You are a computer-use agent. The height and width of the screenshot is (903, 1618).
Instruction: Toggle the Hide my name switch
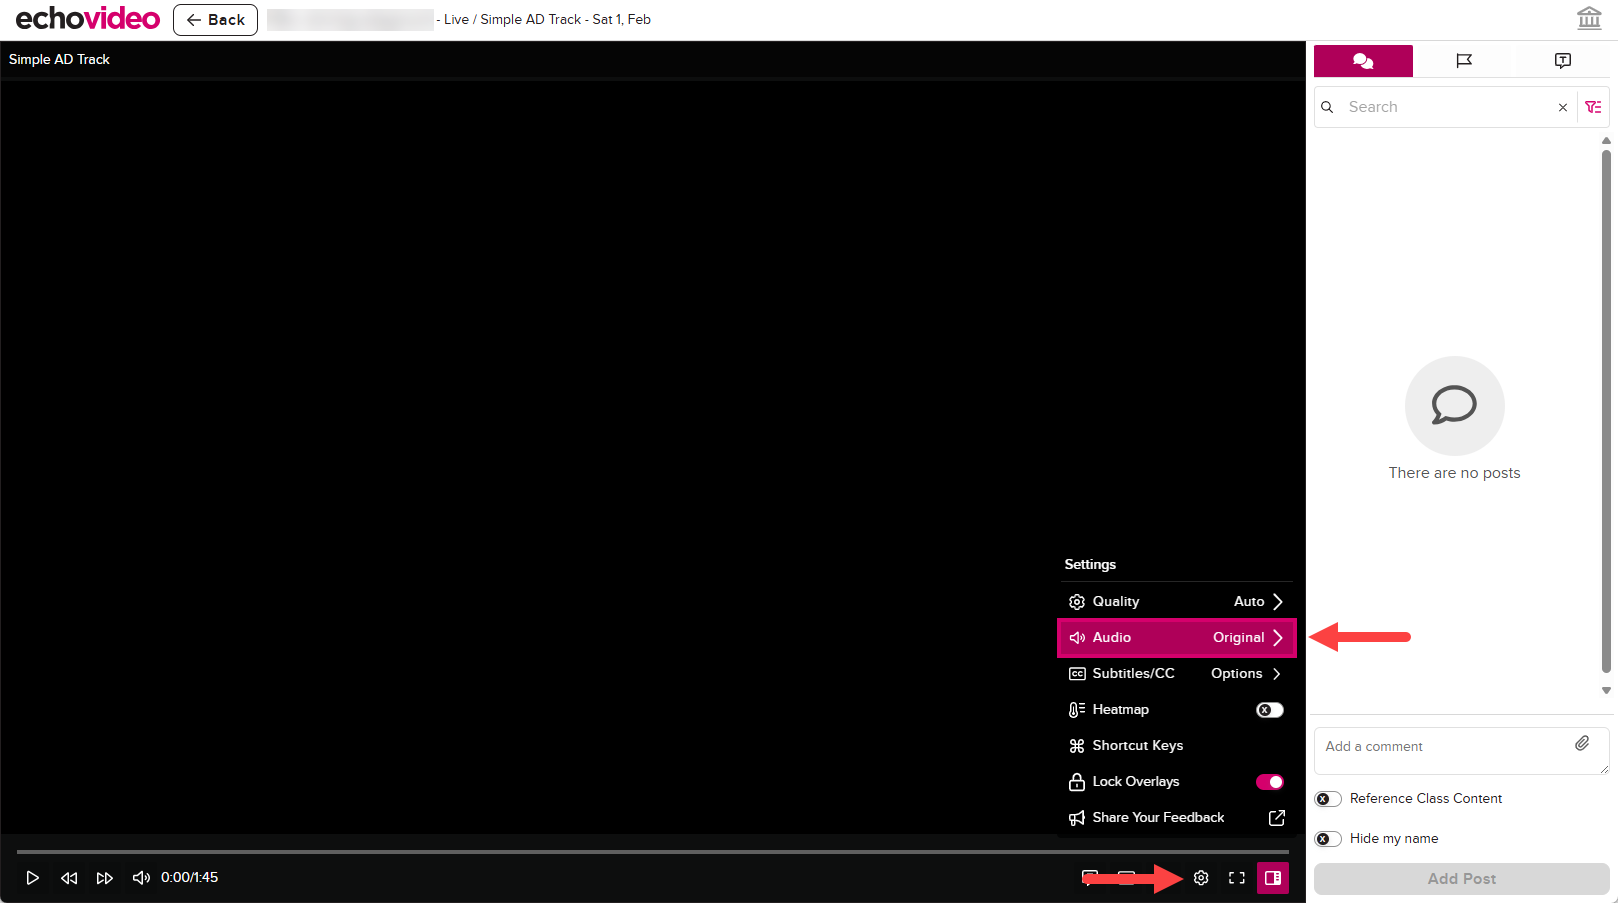point(1328,839)
